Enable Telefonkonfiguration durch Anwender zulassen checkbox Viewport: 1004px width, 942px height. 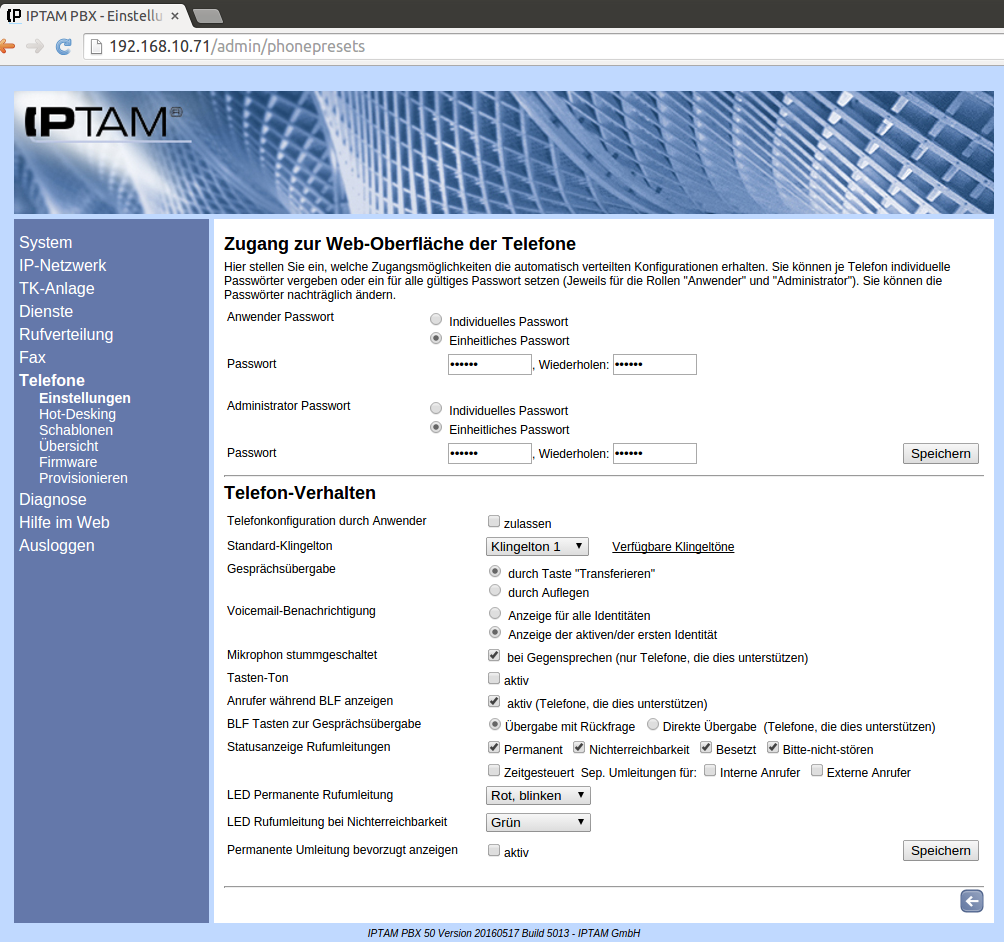(x=494, y=522)
